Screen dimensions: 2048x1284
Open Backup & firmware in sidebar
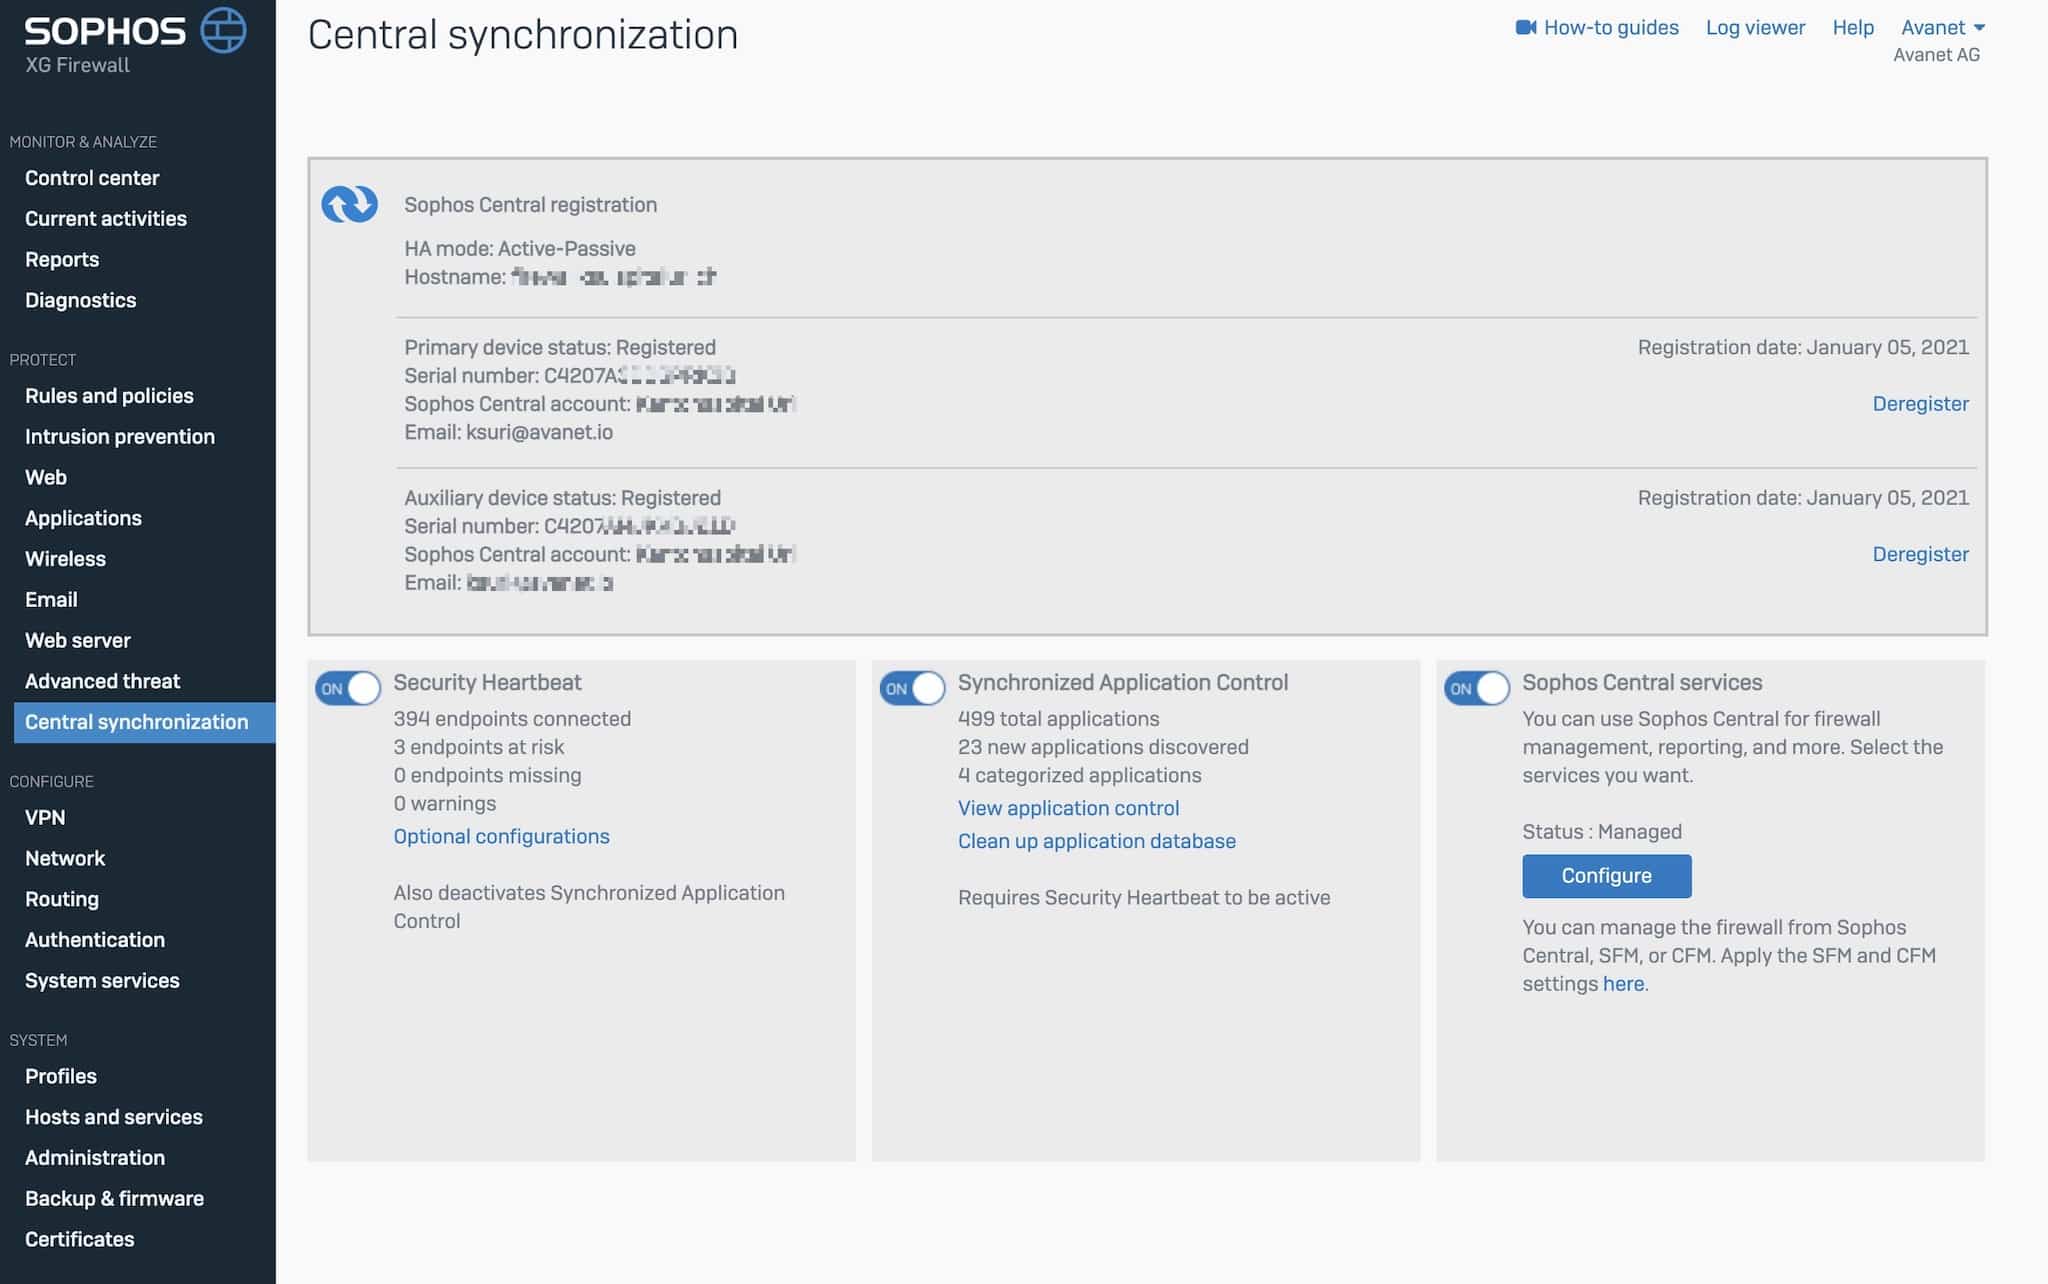(114, 1198)
